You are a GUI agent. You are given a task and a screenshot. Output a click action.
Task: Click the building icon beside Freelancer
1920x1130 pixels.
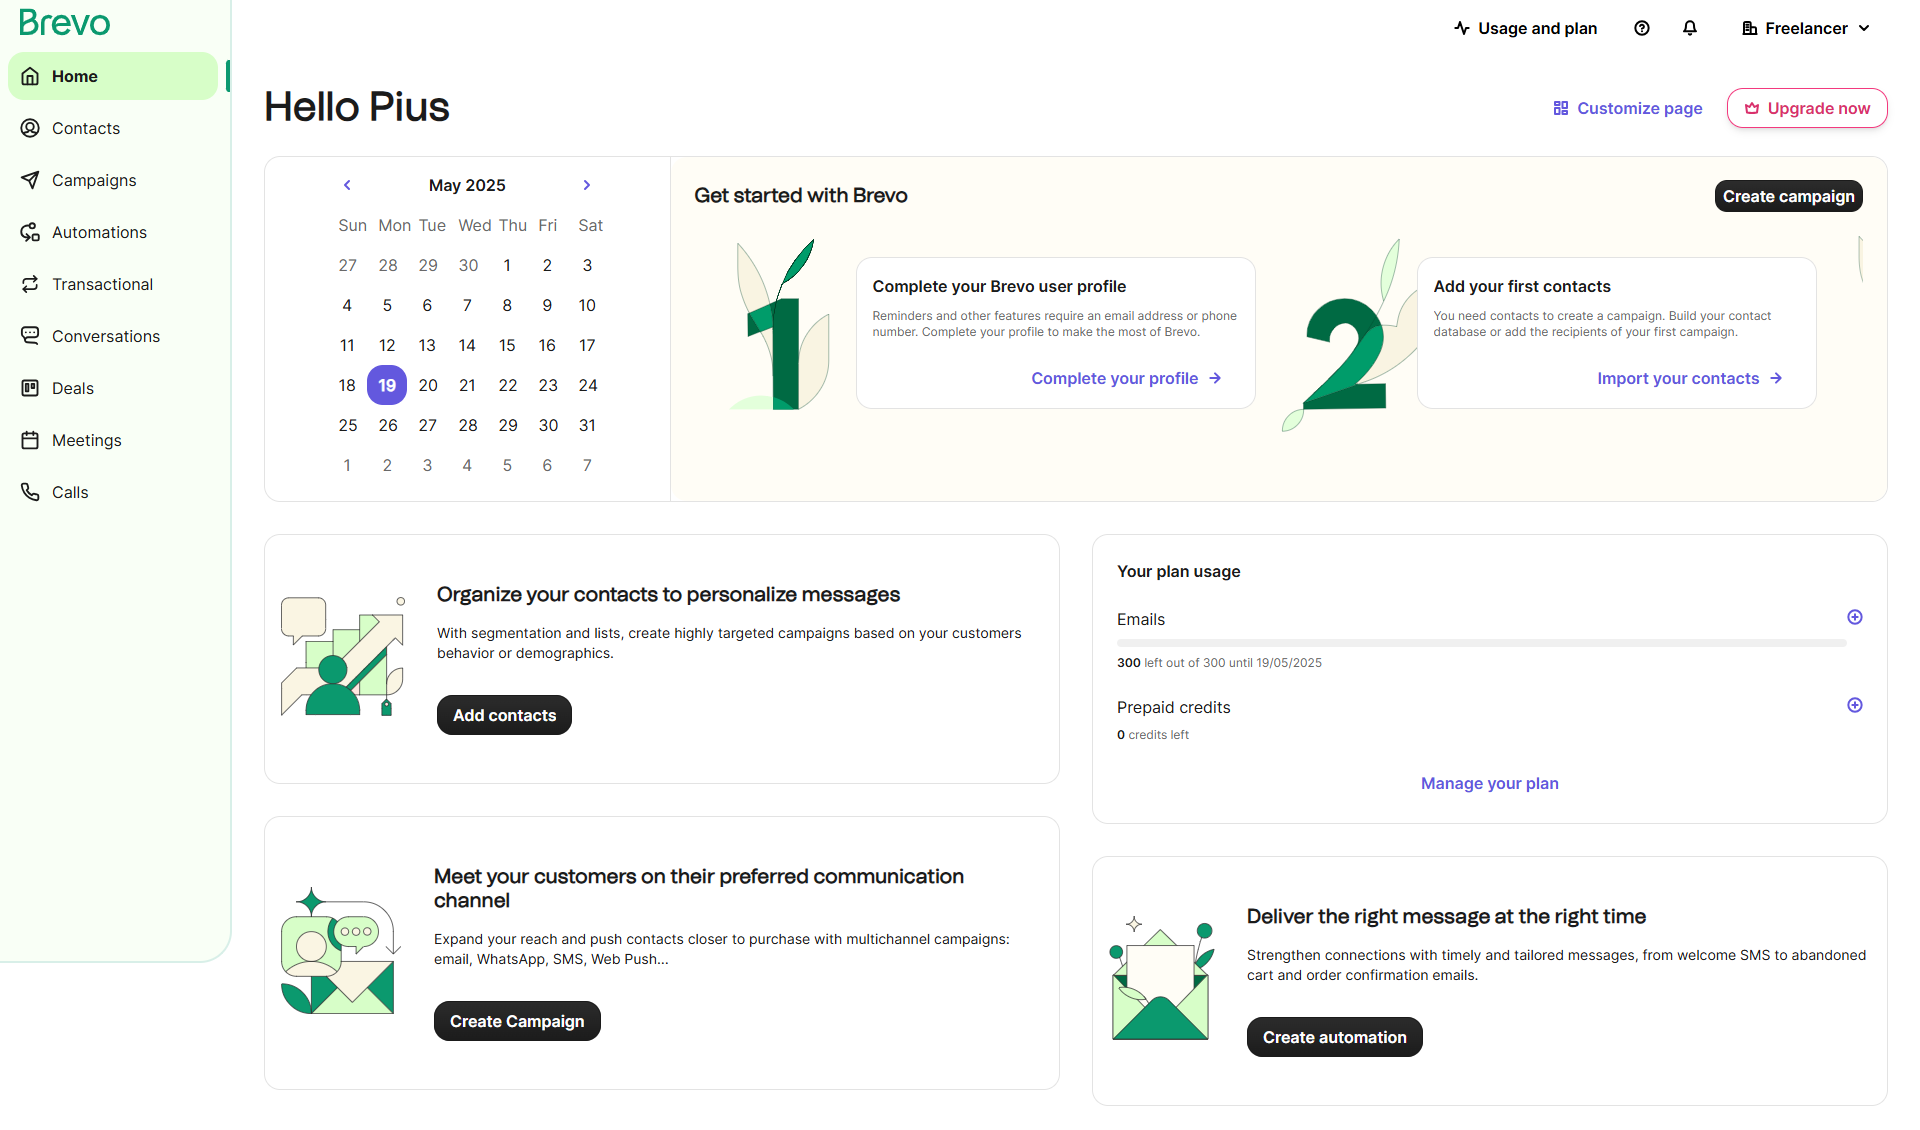(1750, 28)
